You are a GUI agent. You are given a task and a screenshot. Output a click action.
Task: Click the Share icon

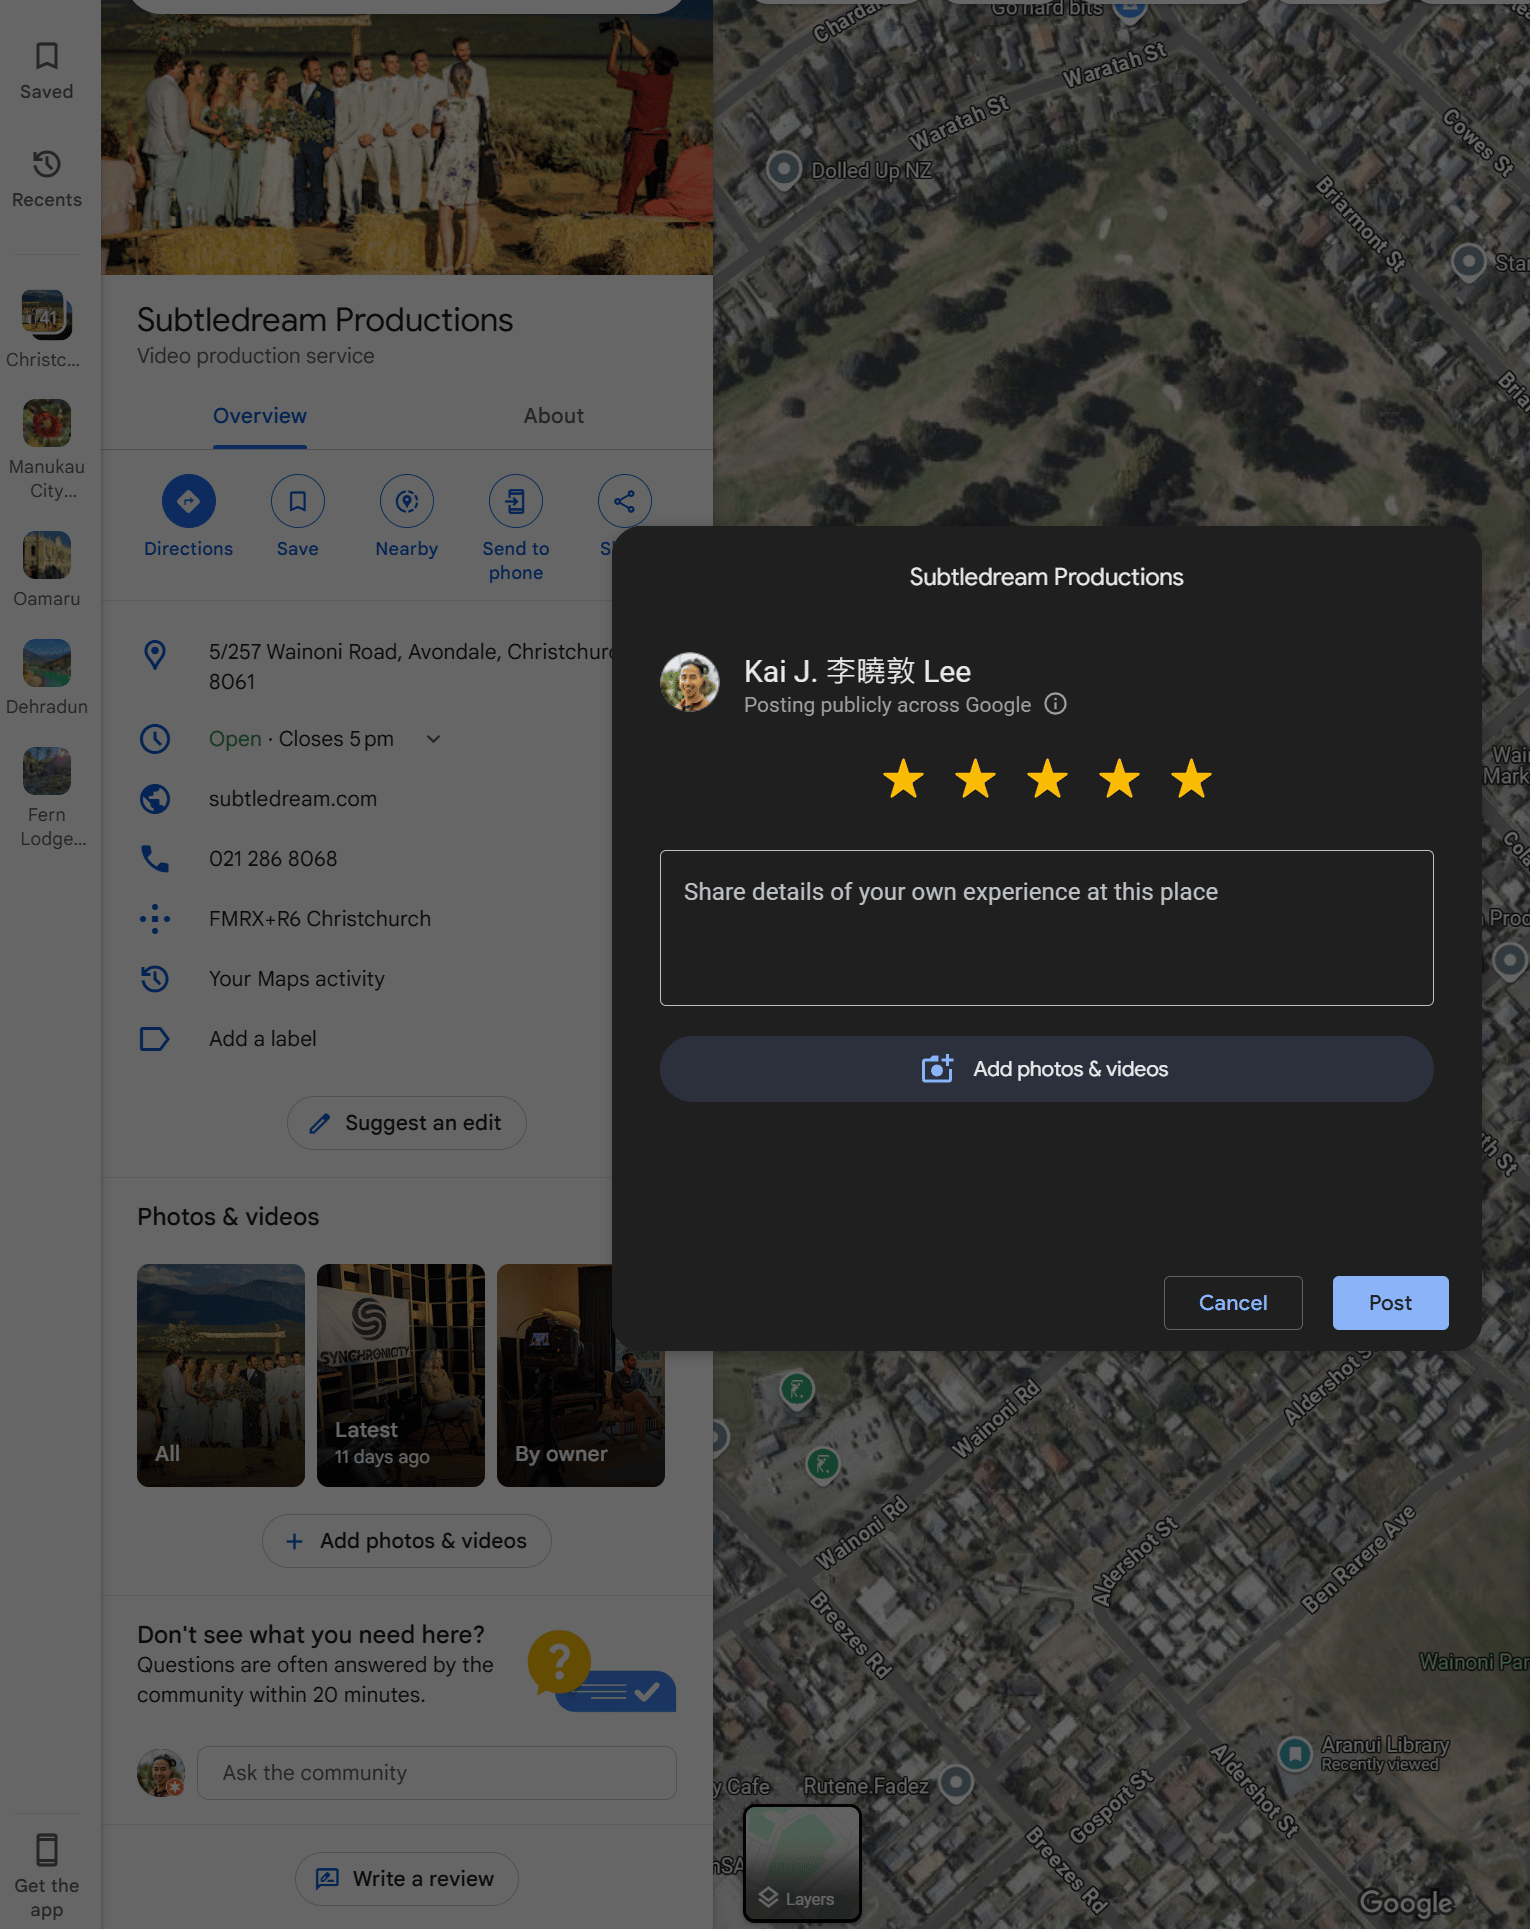tap(624, 501)
